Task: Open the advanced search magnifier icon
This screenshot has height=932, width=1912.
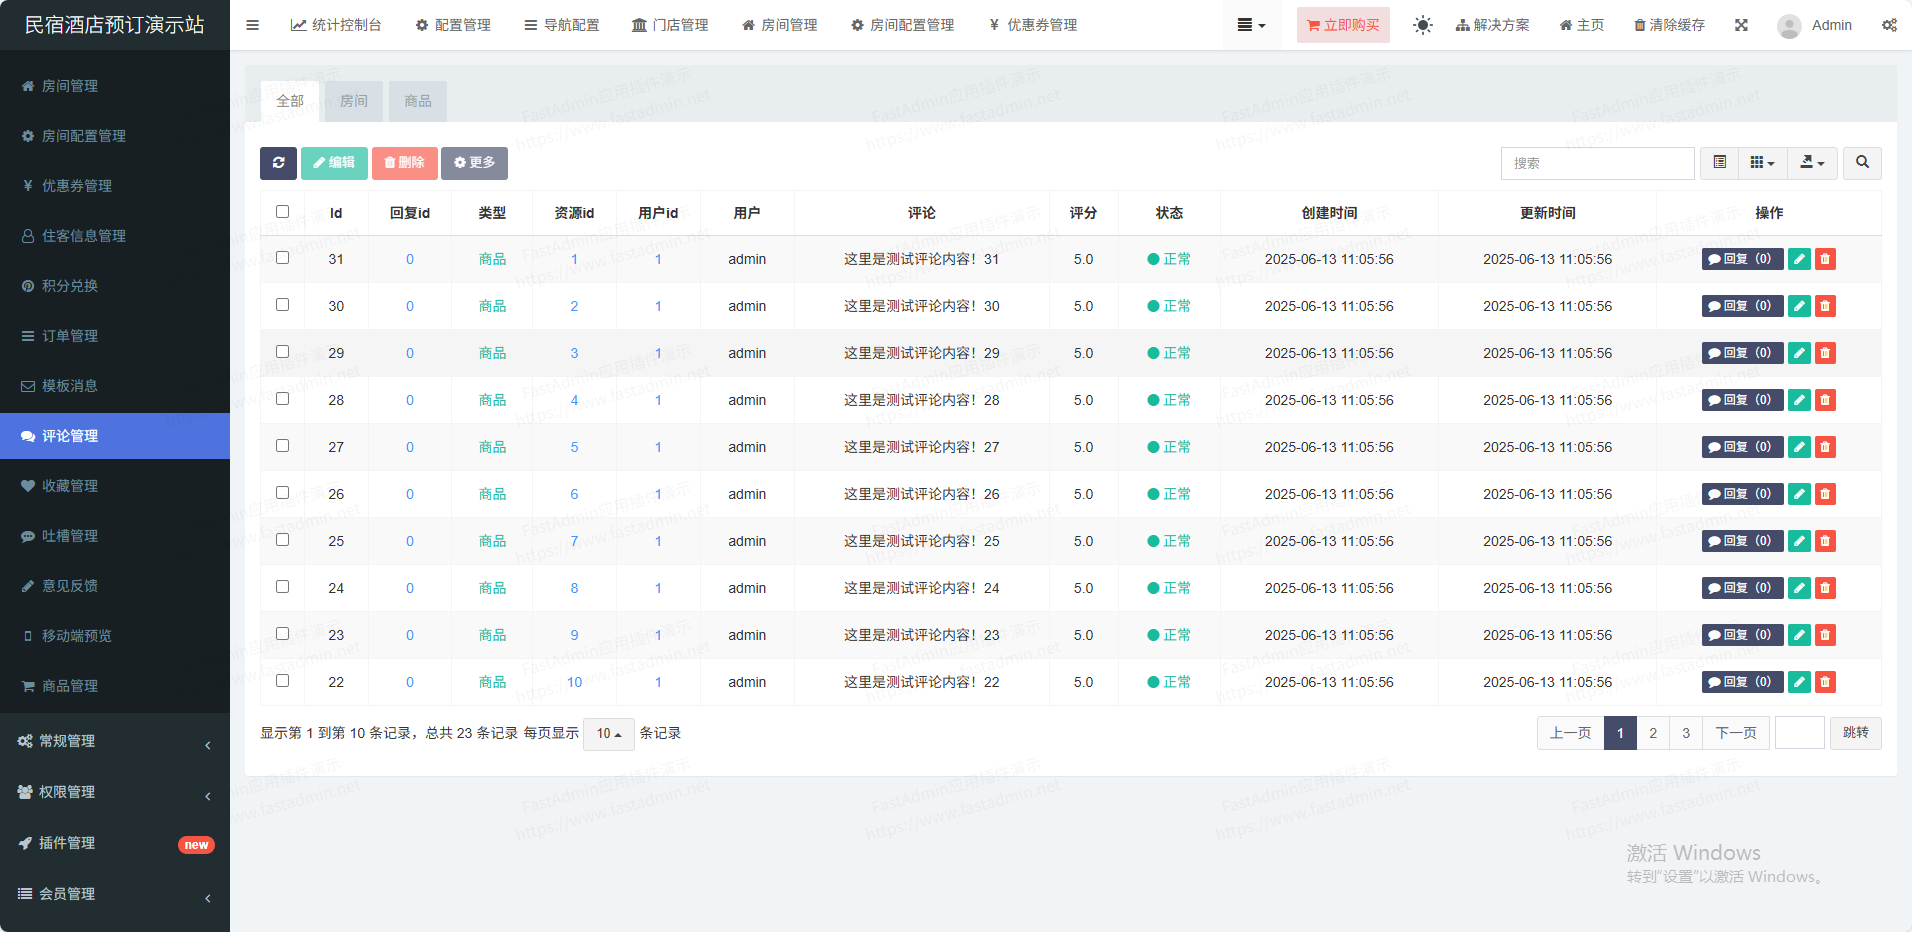Action: point(1862,163)
